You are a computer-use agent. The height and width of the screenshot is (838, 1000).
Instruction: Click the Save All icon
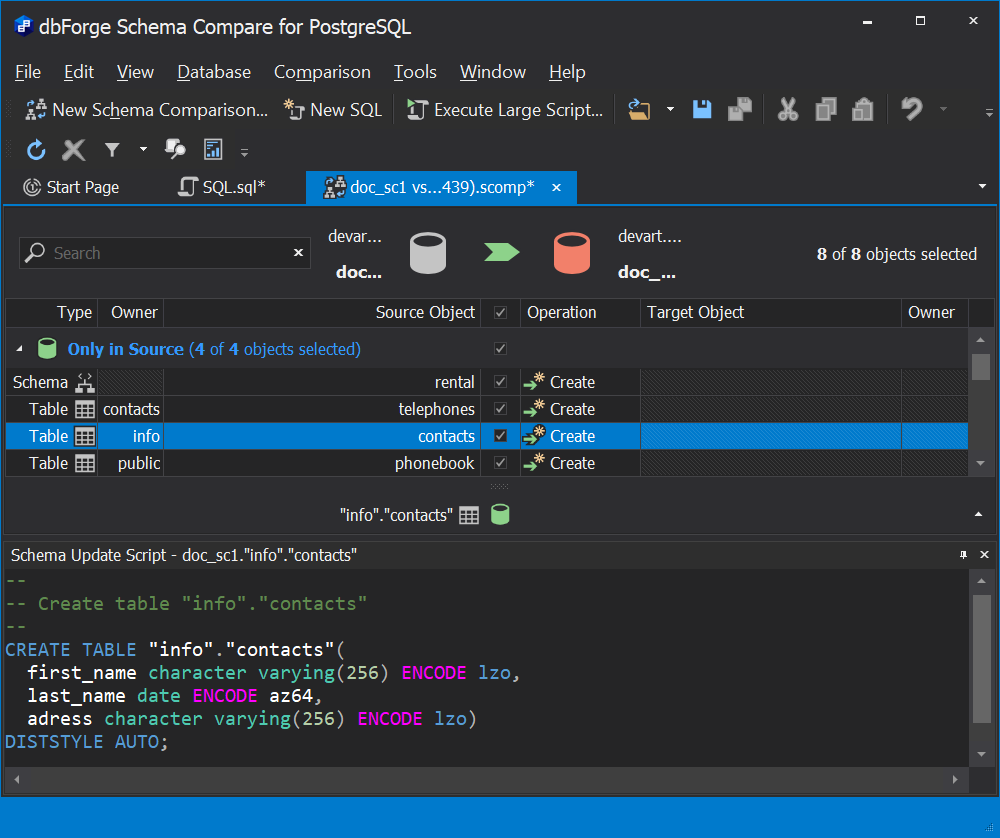click(740, 110)
